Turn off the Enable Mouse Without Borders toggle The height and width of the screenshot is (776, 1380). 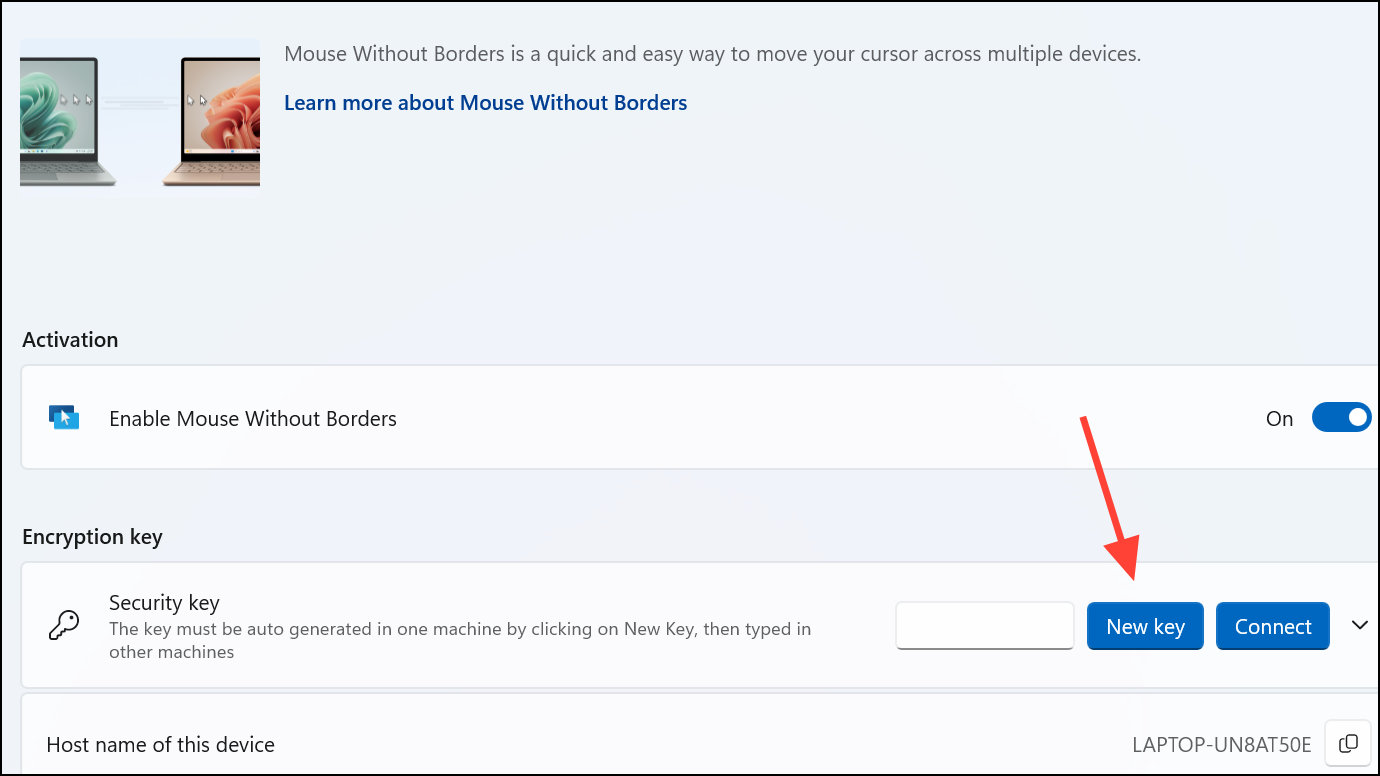pyautogui.click(x=1341, y=418)
